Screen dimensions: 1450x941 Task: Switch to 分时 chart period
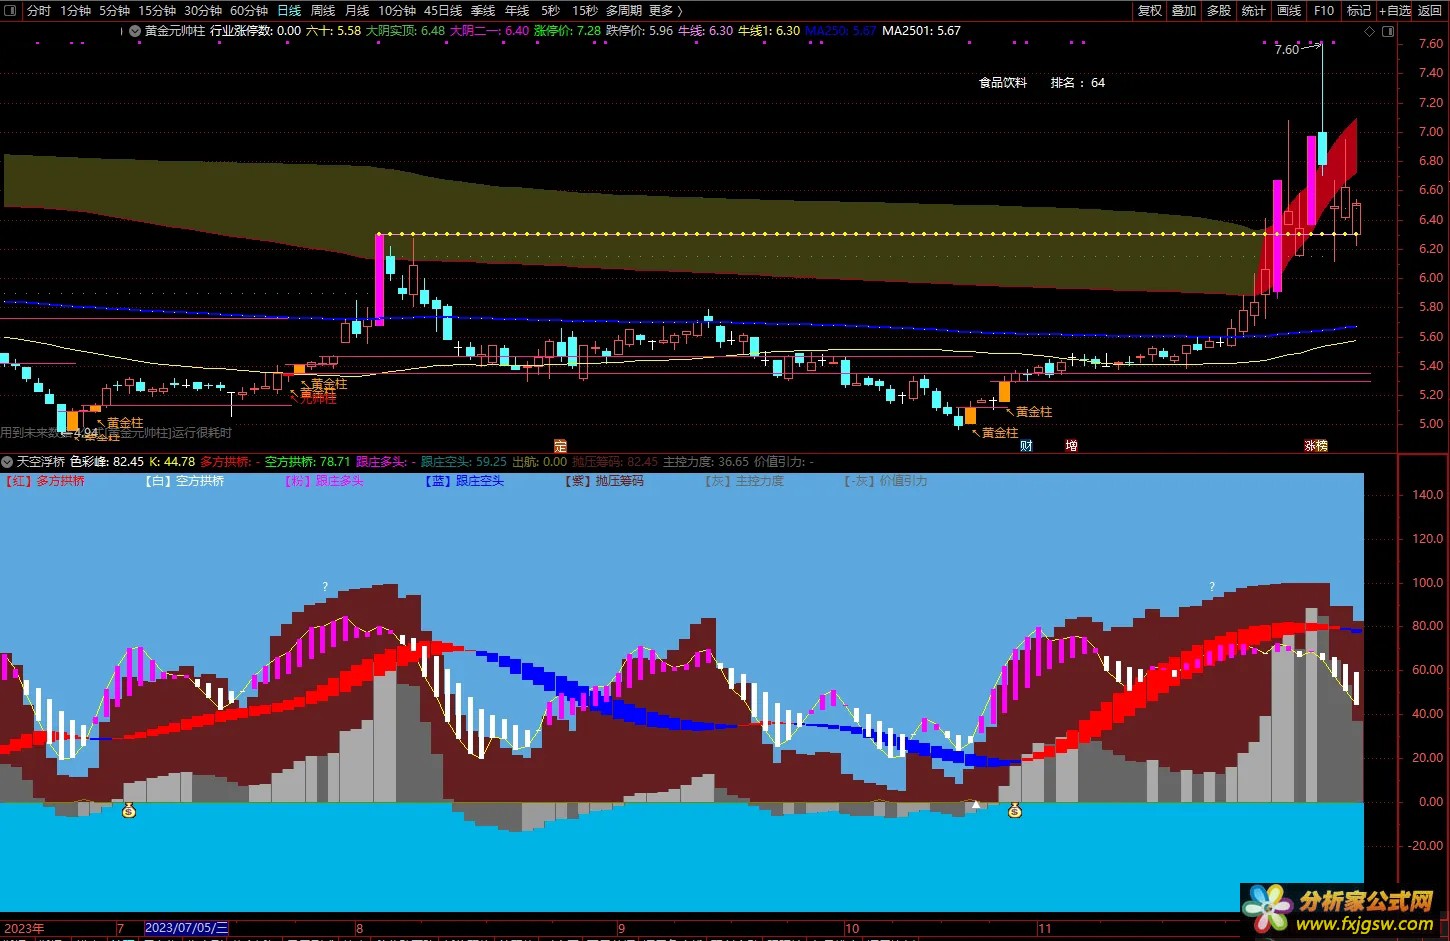pyautogui.click(x=39, y=10)
